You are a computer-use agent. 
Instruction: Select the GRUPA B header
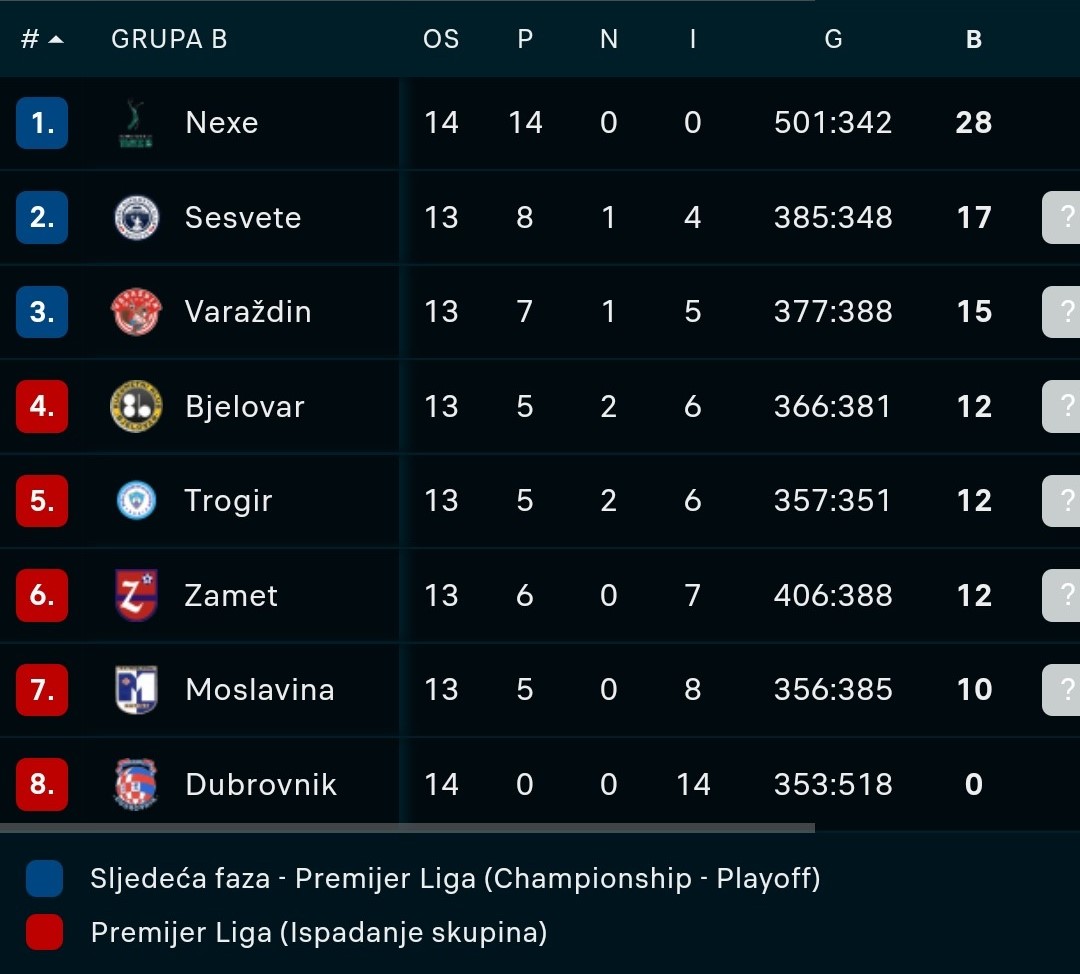pyautogui.click(x=169, y=40)
